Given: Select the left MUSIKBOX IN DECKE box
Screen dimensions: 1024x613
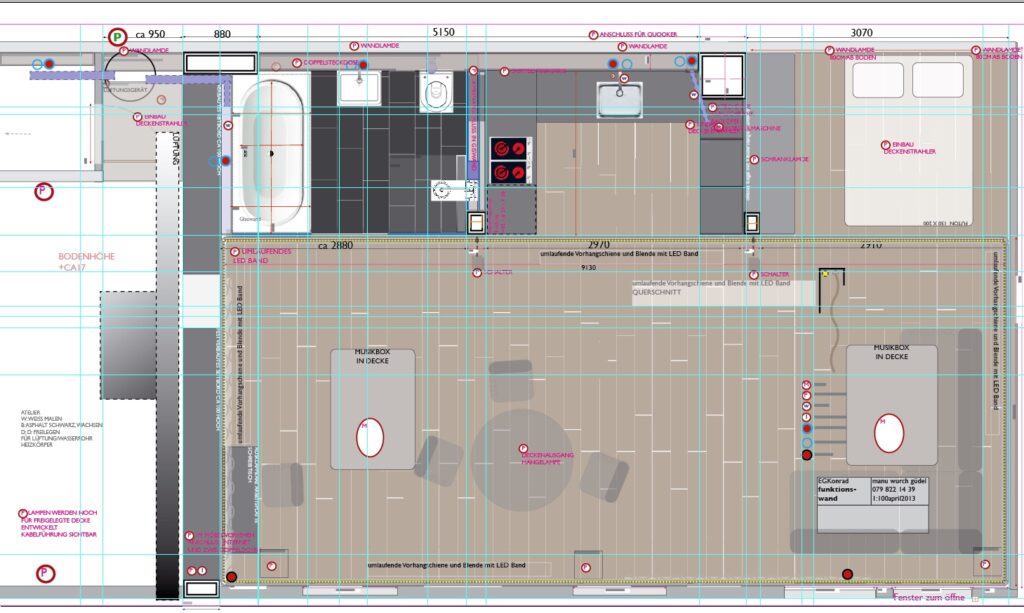Looking at the screenshot, I should (x=372, y=408).
